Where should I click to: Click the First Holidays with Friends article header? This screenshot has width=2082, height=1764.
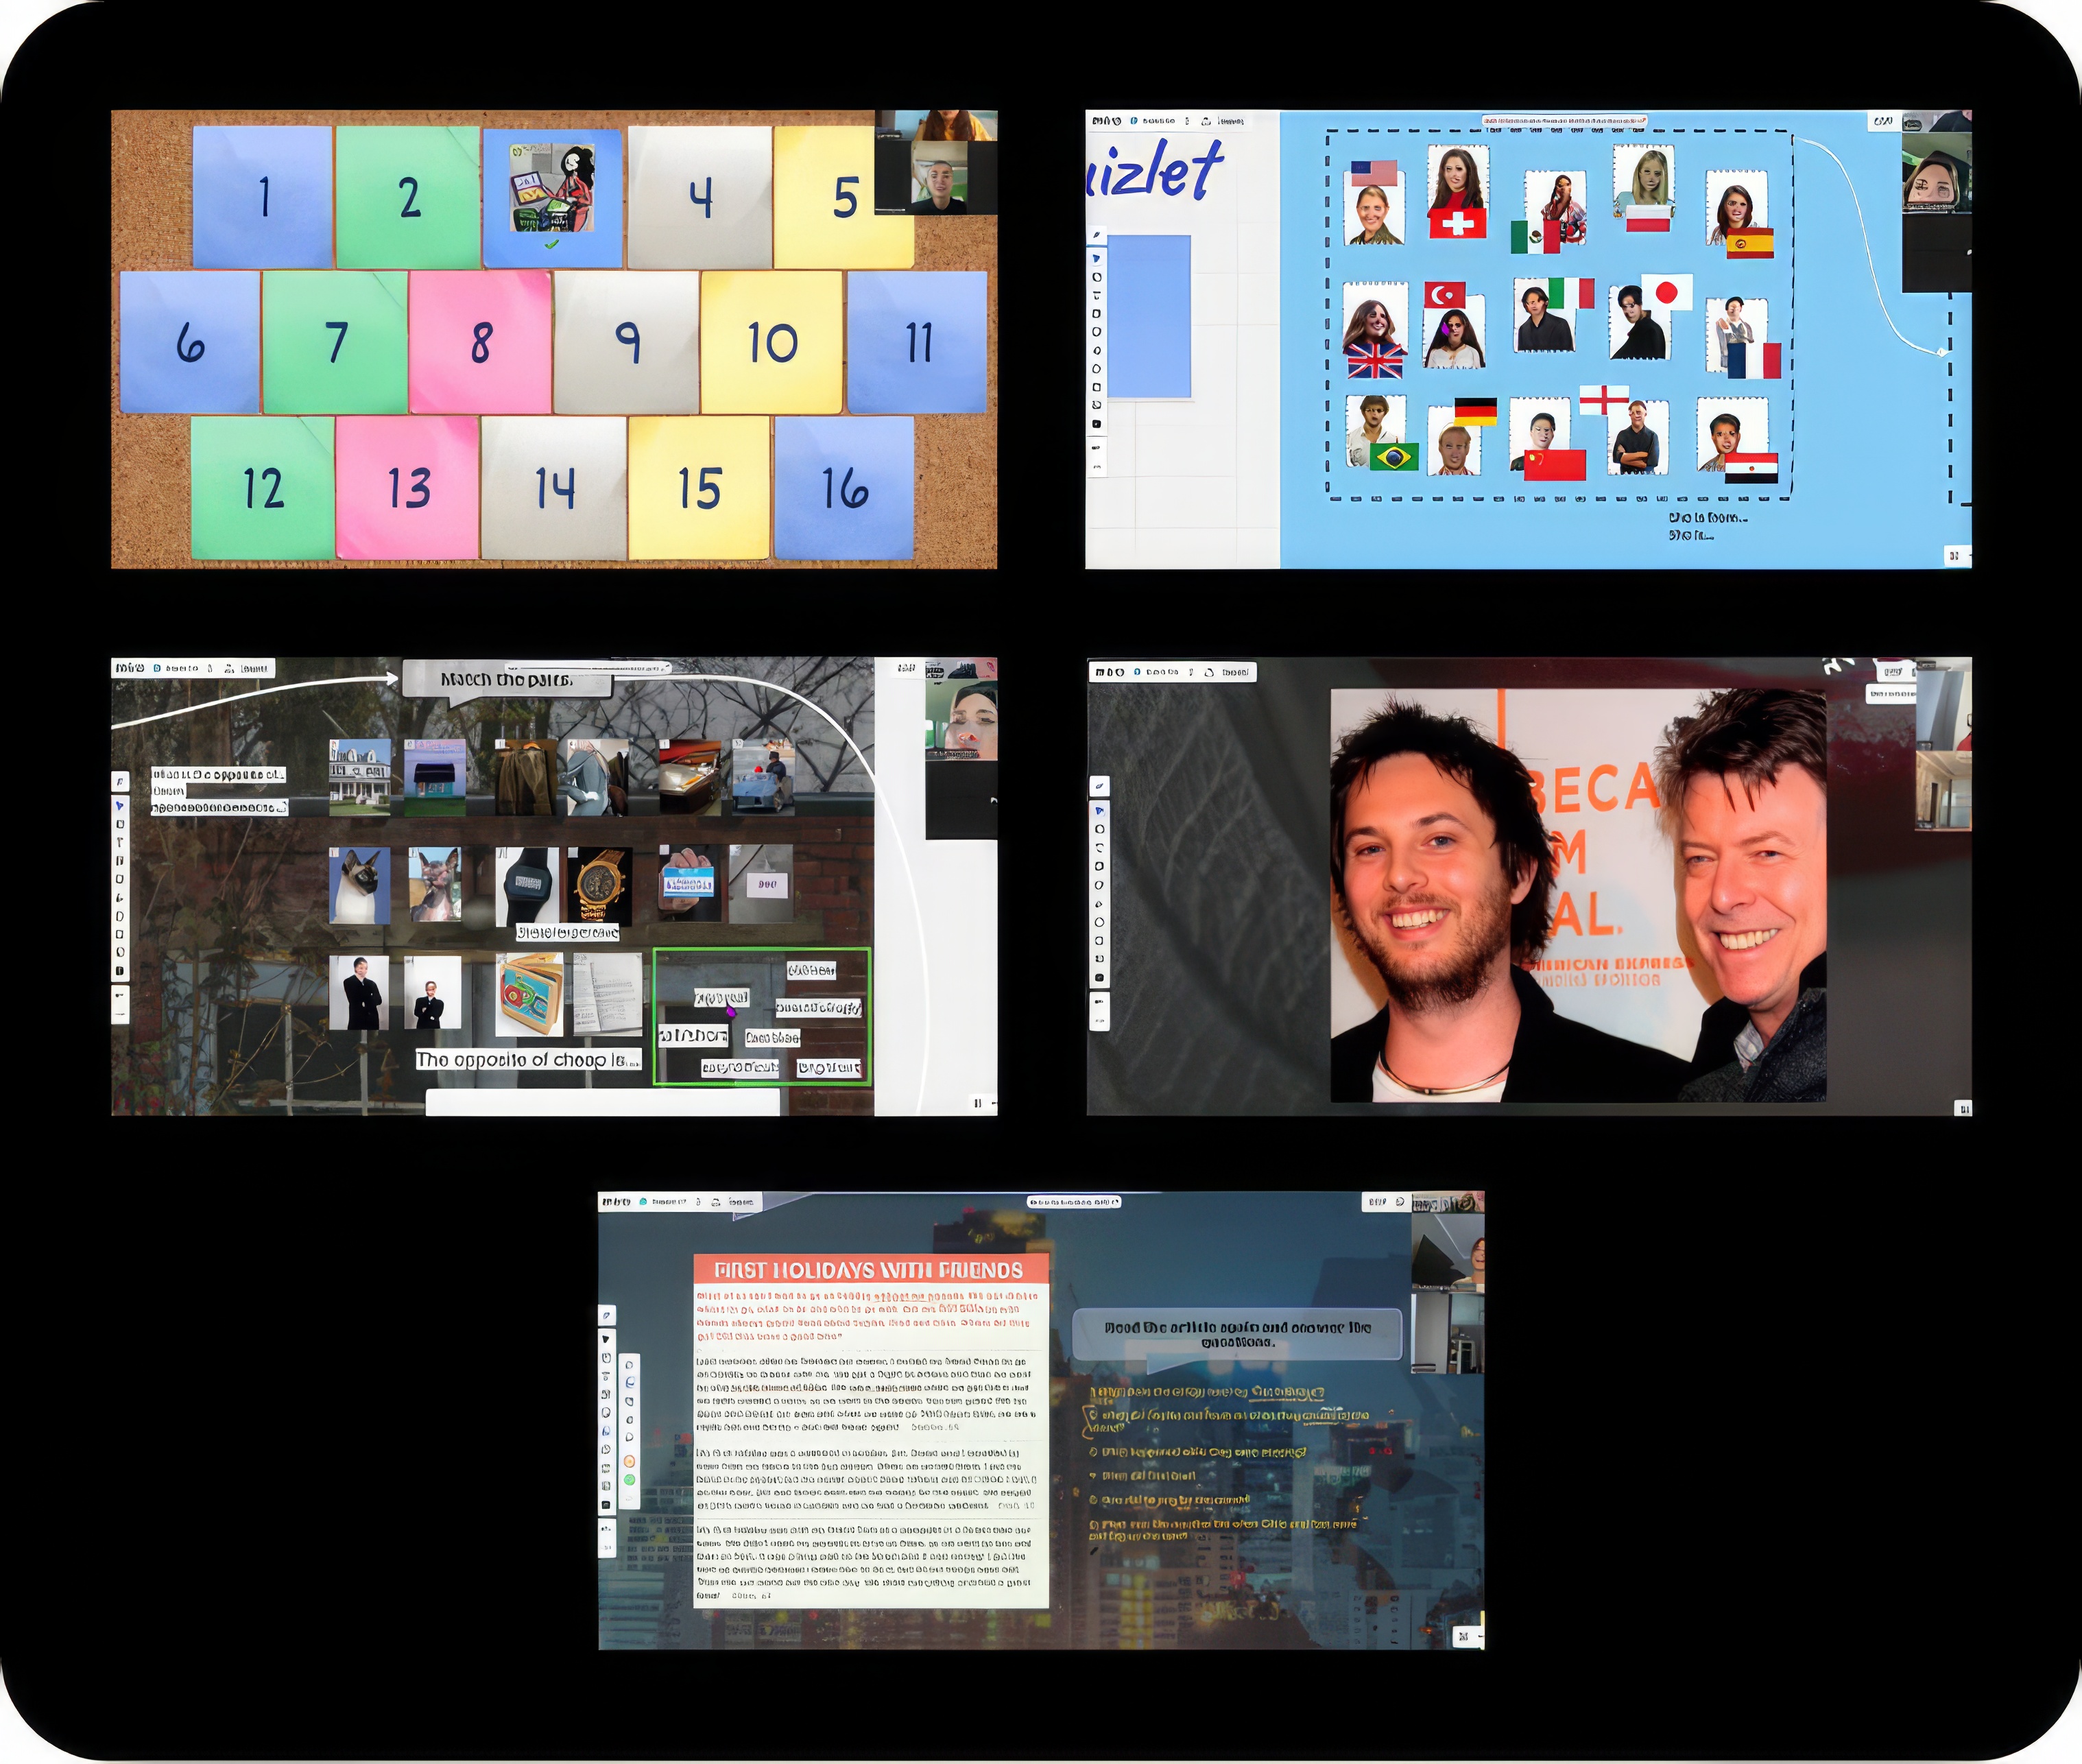(x=870, y=1270)
